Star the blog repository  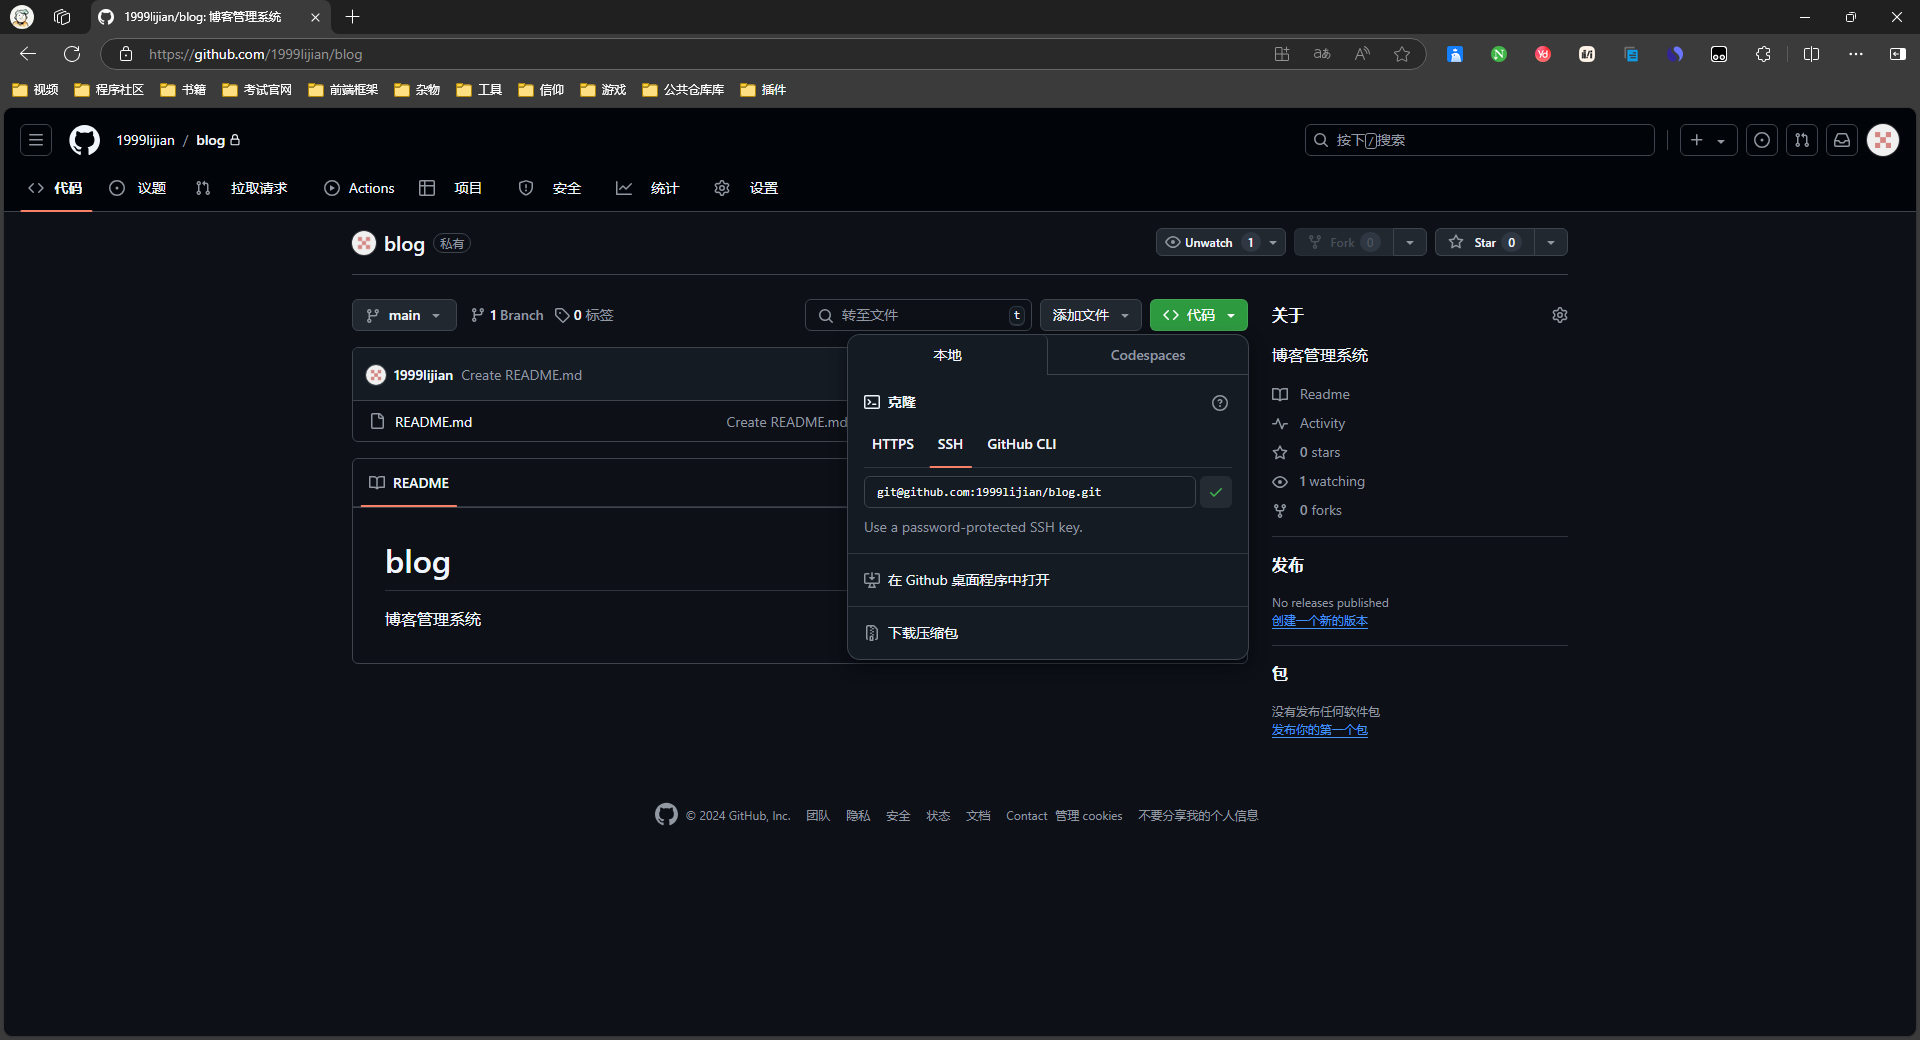click(1484, 243)
